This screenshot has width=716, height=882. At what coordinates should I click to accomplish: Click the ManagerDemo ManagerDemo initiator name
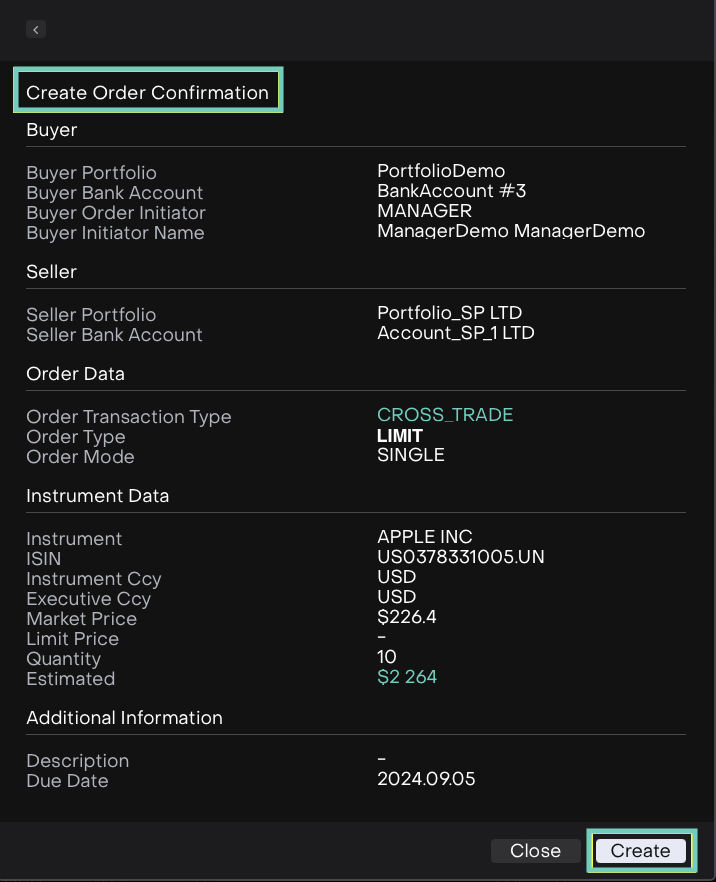(x=511, y=231)
